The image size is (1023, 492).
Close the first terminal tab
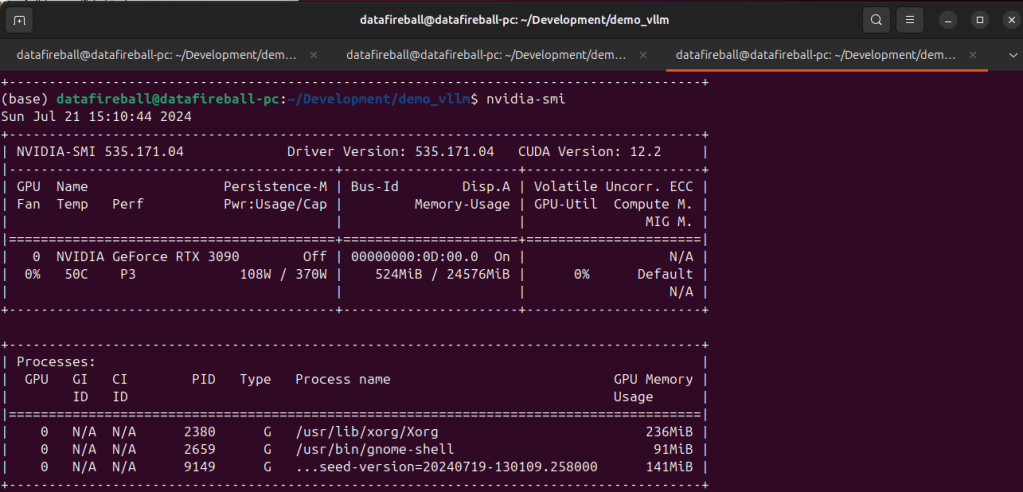[314, 55]
